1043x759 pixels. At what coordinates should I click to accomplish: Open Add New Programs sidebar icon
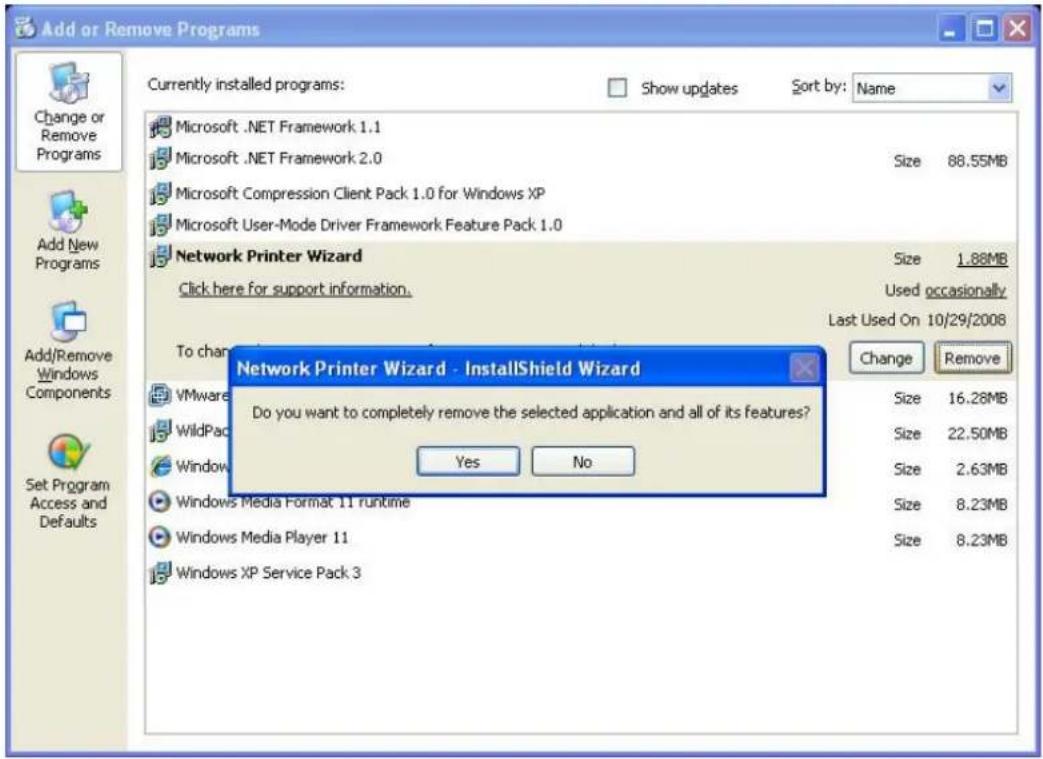[68, 212]
